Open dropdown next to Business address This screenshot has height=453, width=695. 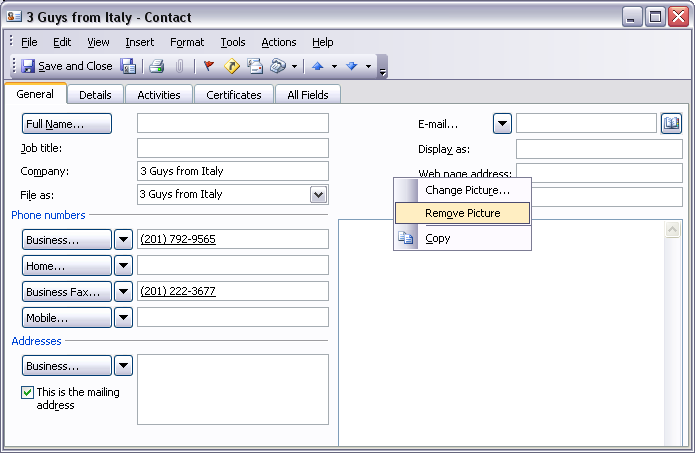(x=123, y=366)
